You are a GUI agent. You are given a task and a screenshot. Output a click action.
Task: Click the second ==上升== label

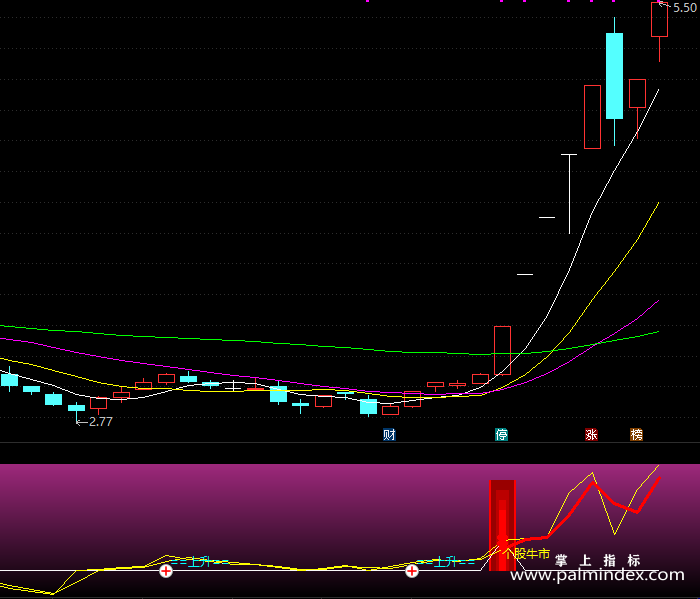pyautogui.click(x=446, y=562)
